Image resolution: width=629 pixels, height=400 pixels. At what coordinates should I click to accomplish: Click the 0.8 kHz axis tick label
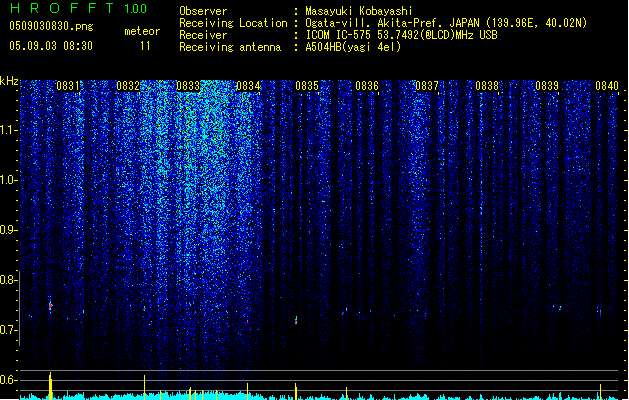pos(8,280)
